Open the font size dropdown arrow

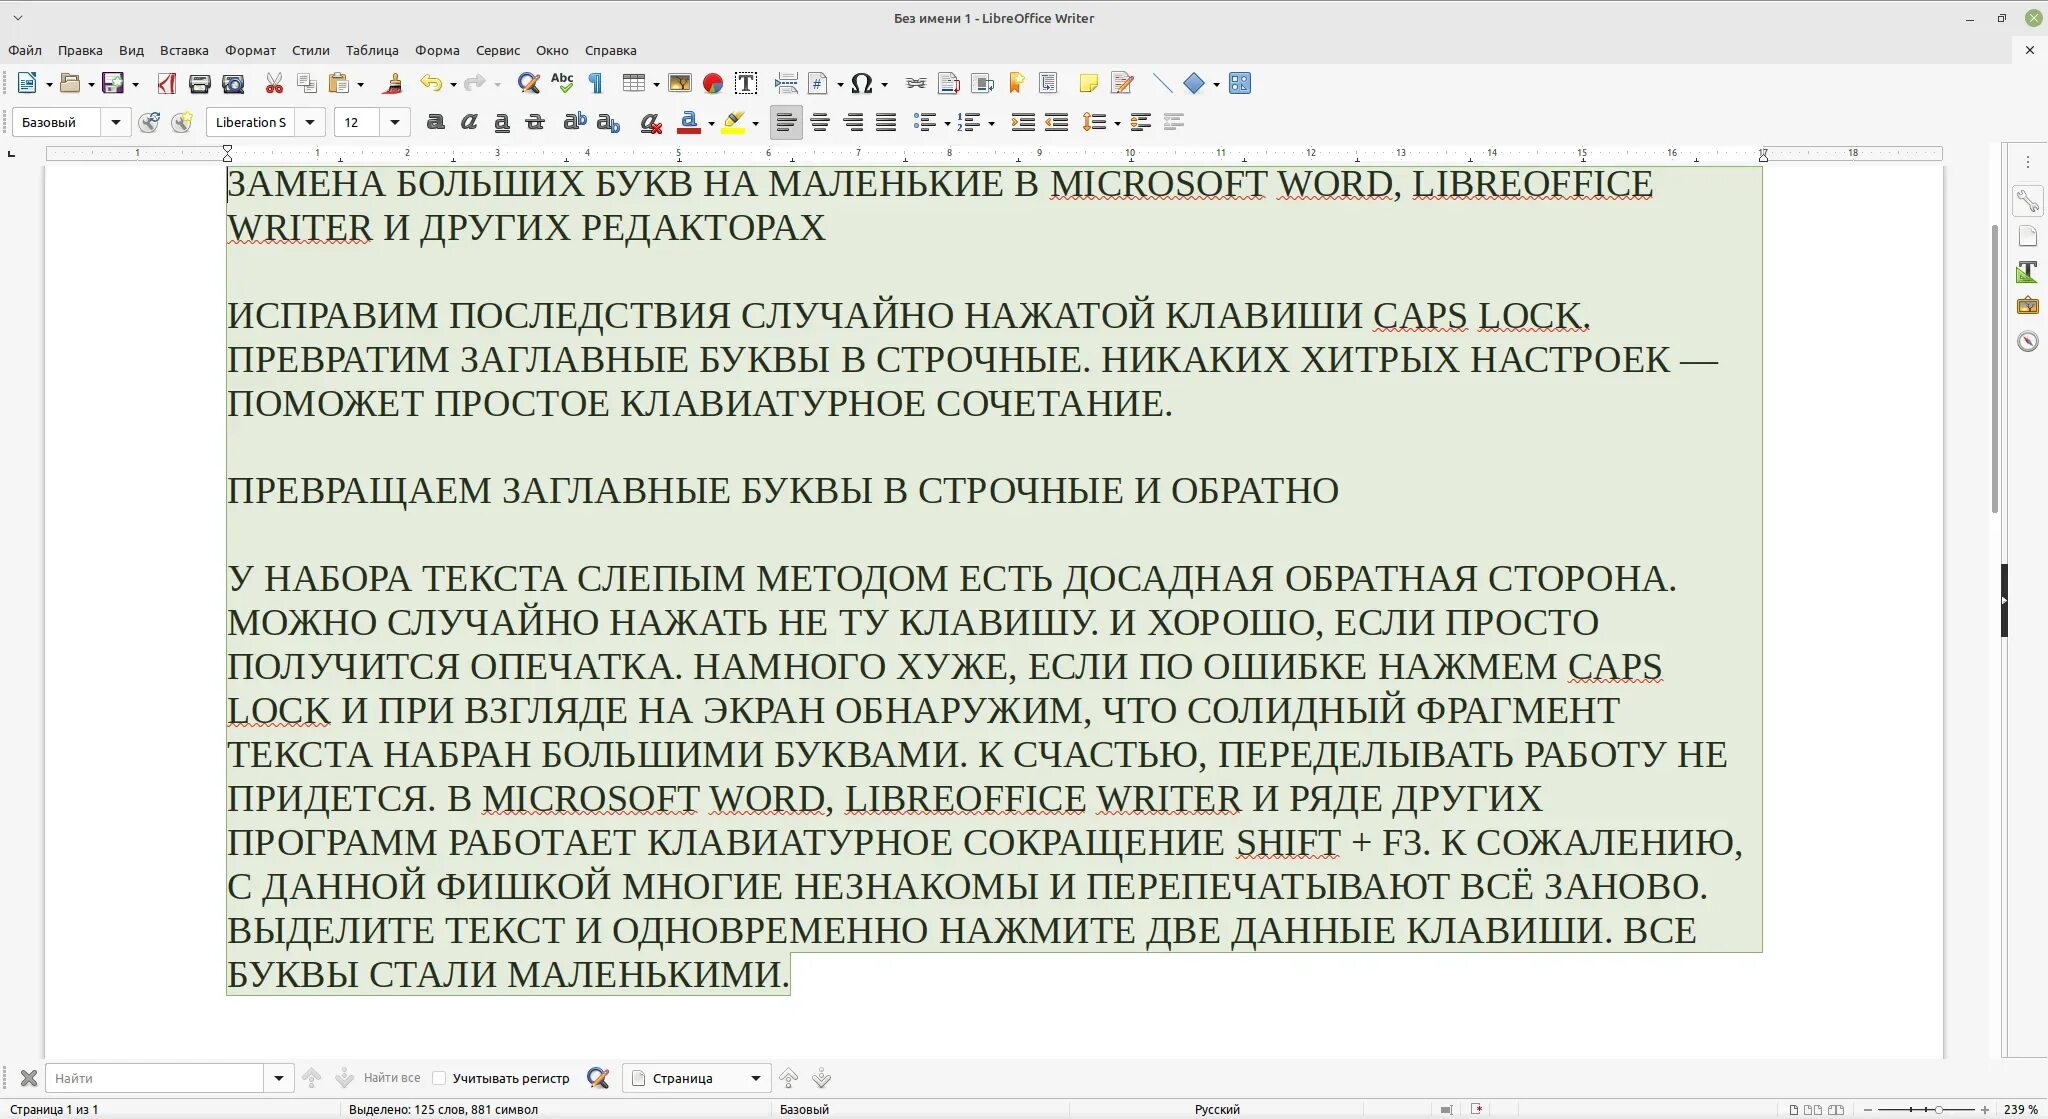[395, 122]
